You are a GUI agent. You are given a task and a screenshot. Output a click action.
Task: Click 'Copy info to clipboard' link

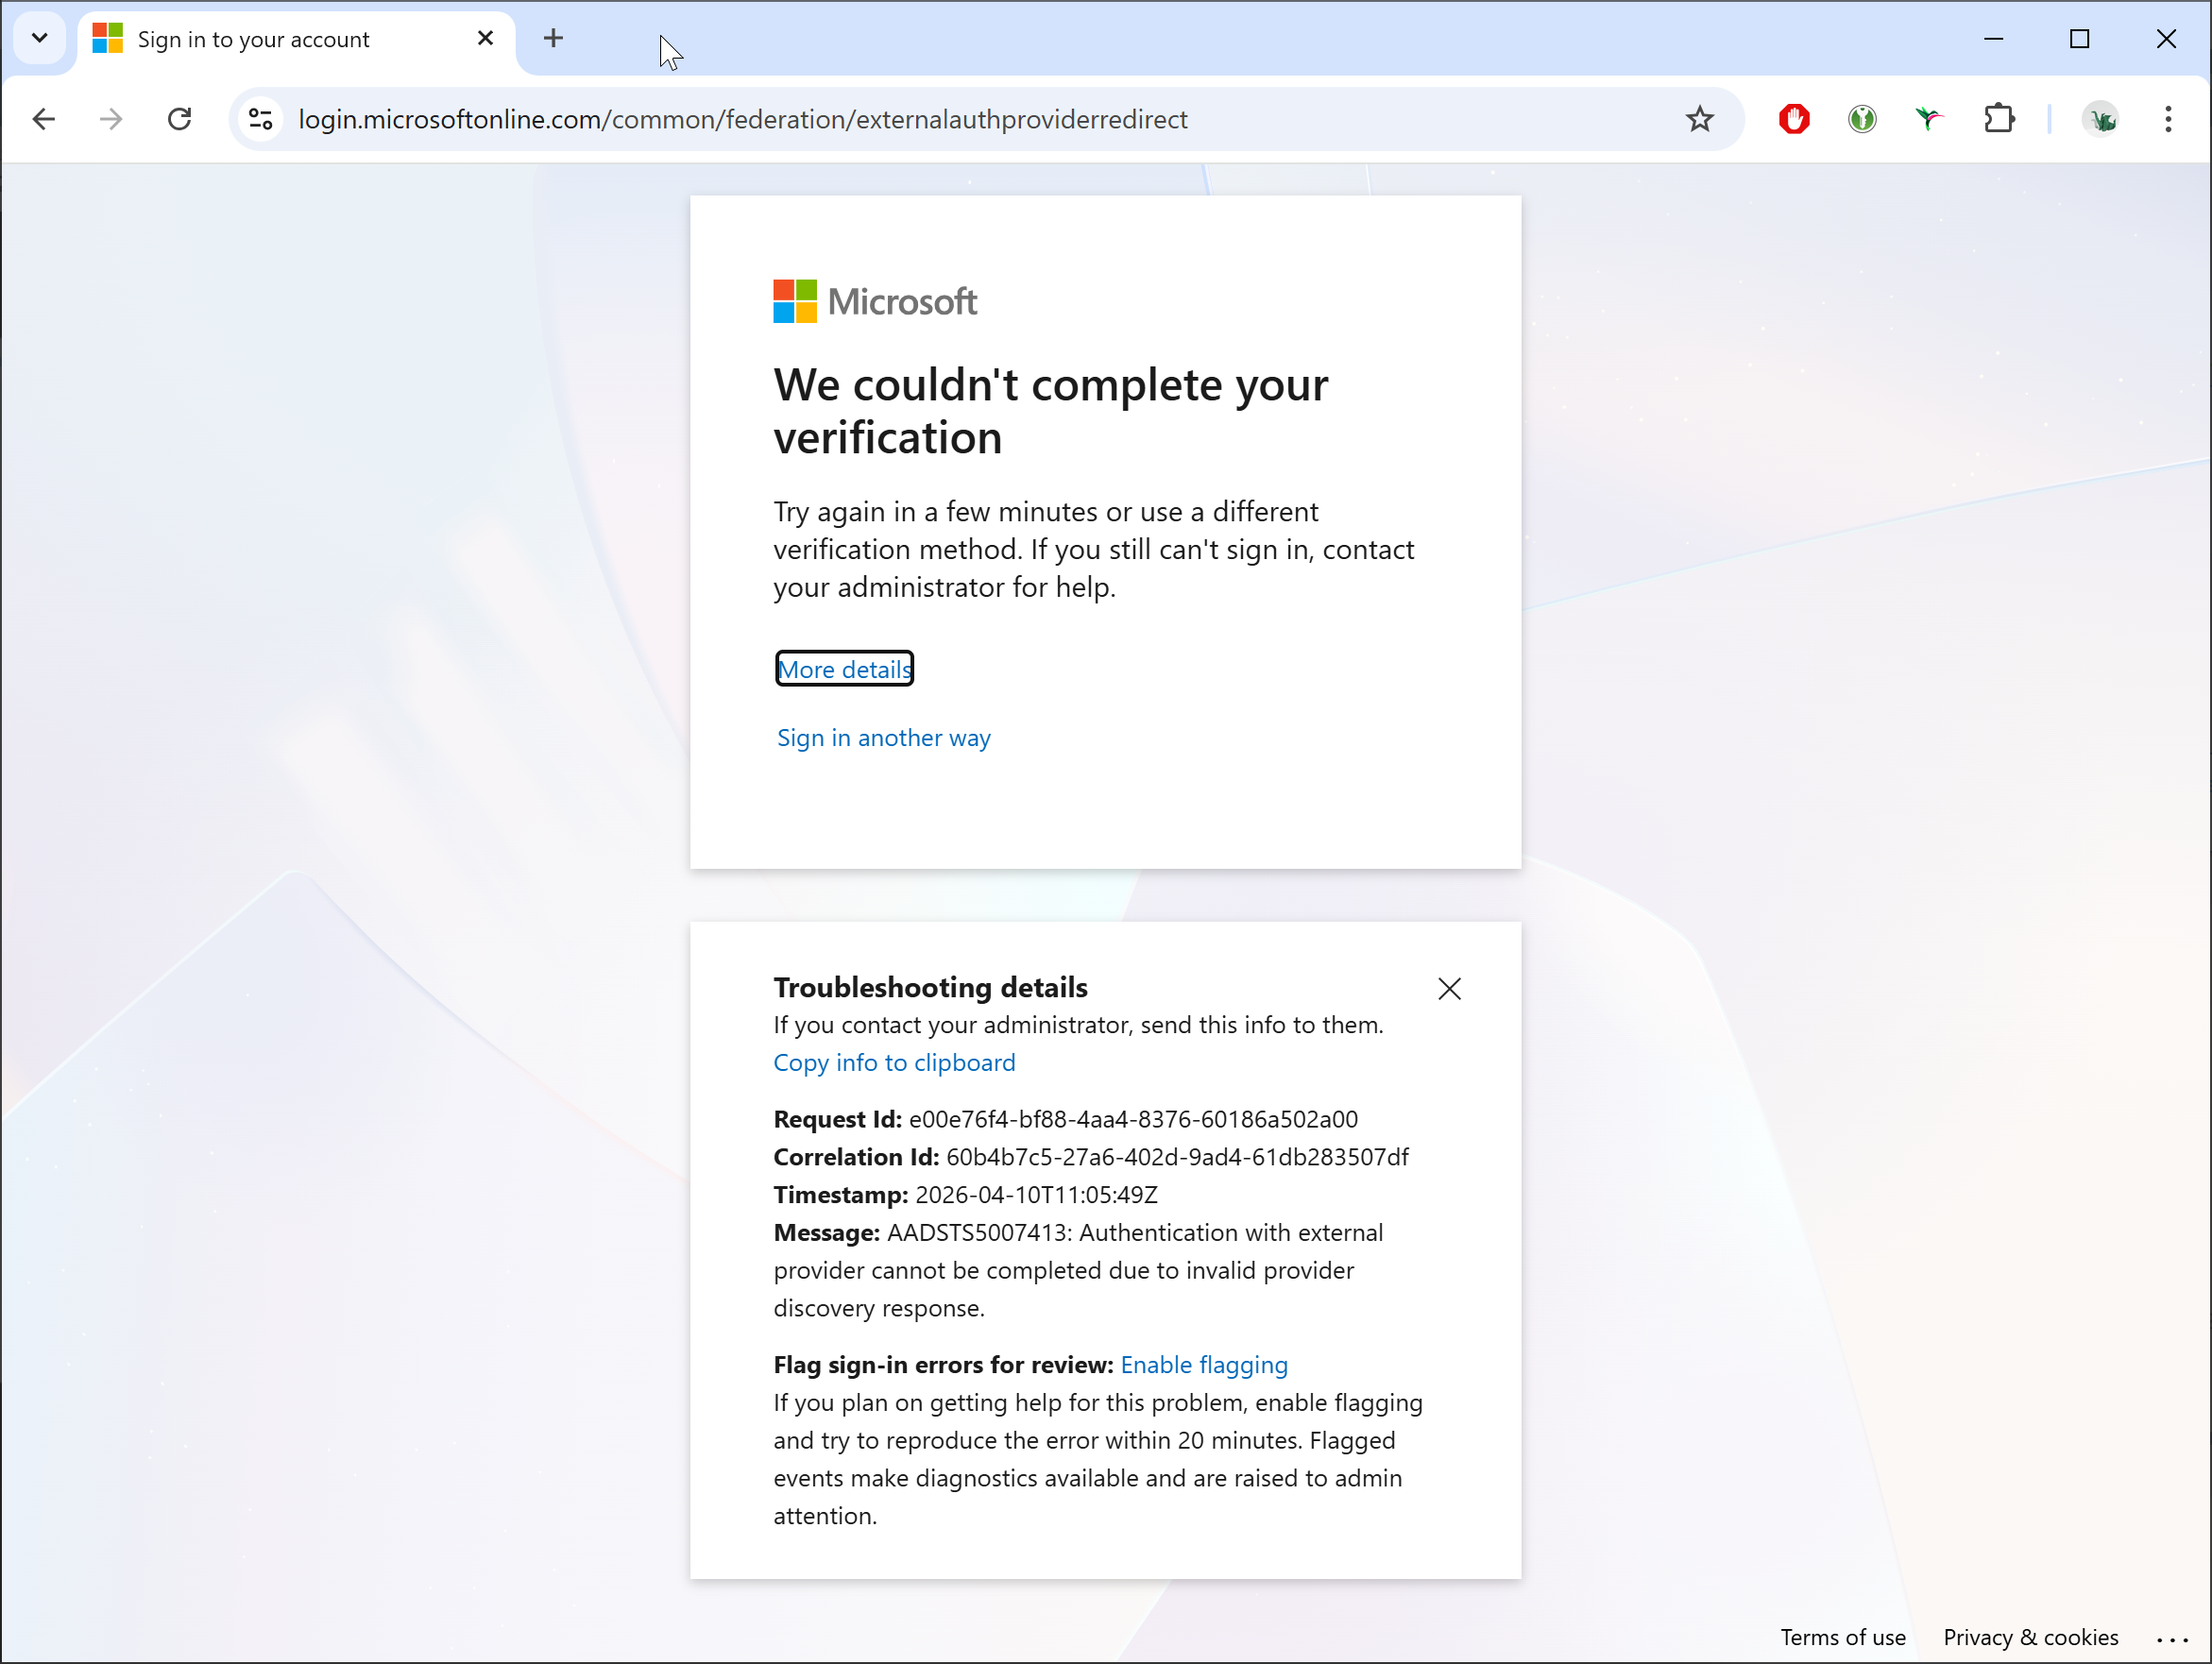click(894, 1063)
